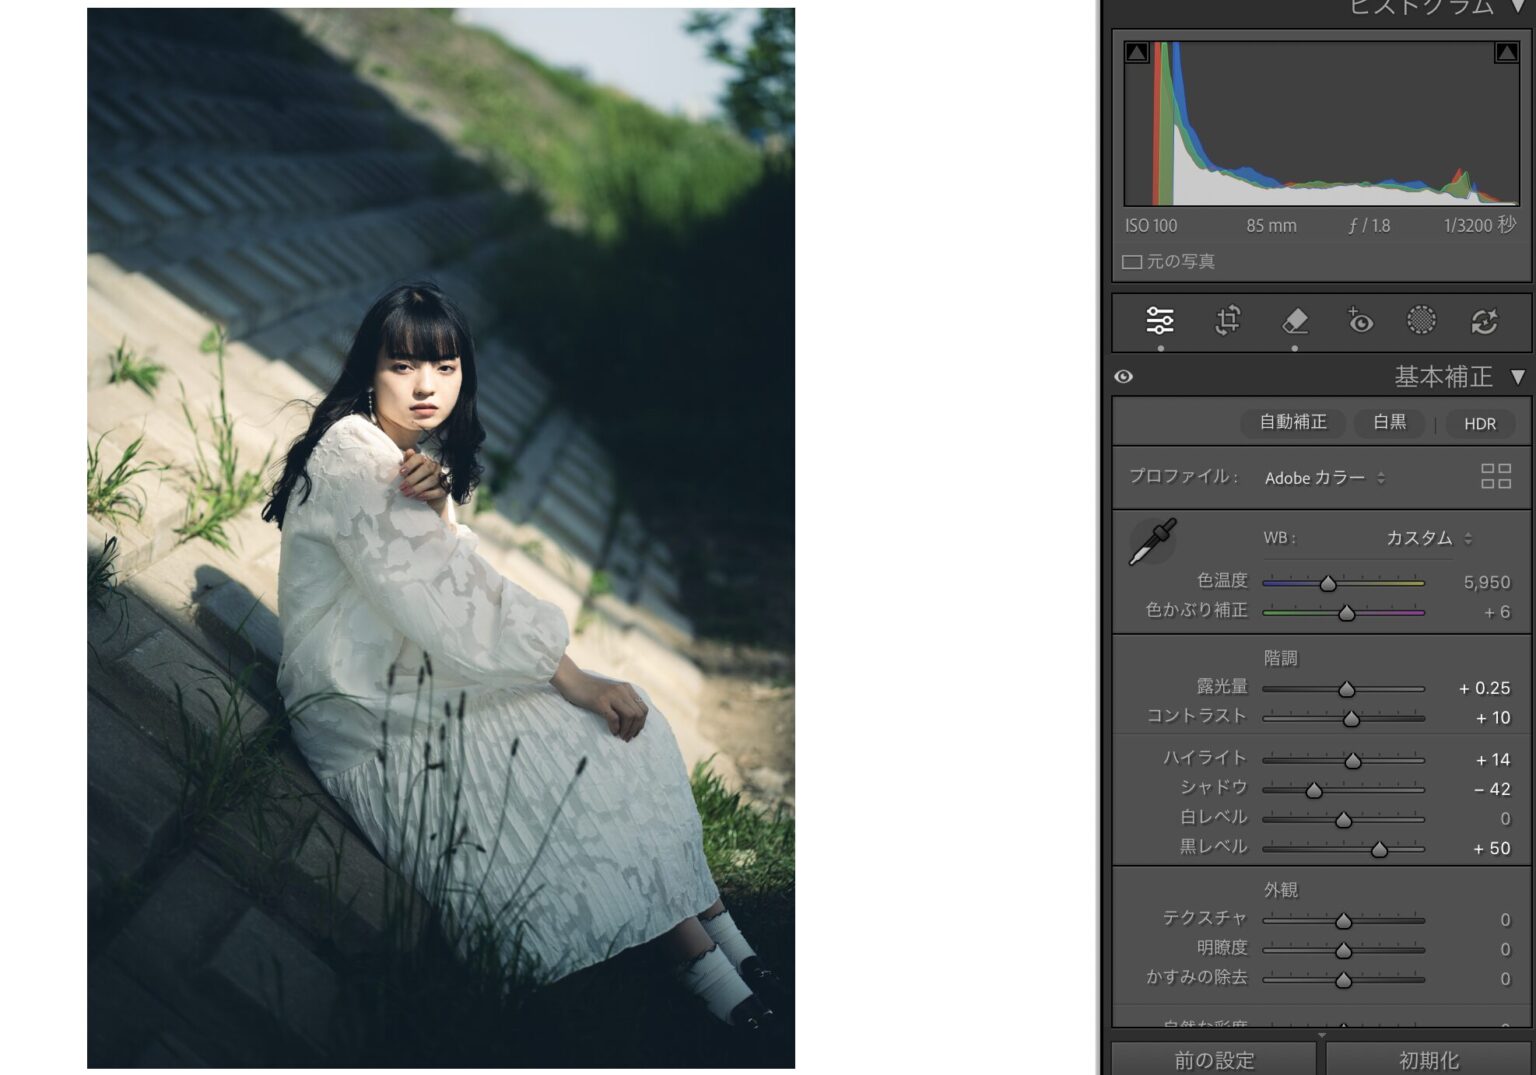Screen dimensions: 1536x1075
Task: Select the Edit sliders tool icon
Action: (1160, 321)
